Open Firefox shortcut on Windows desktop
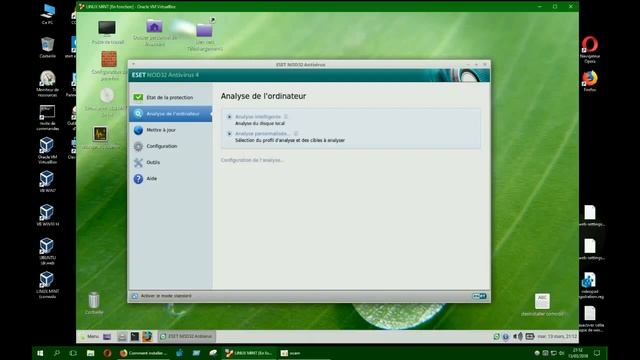 pos(590,81)
